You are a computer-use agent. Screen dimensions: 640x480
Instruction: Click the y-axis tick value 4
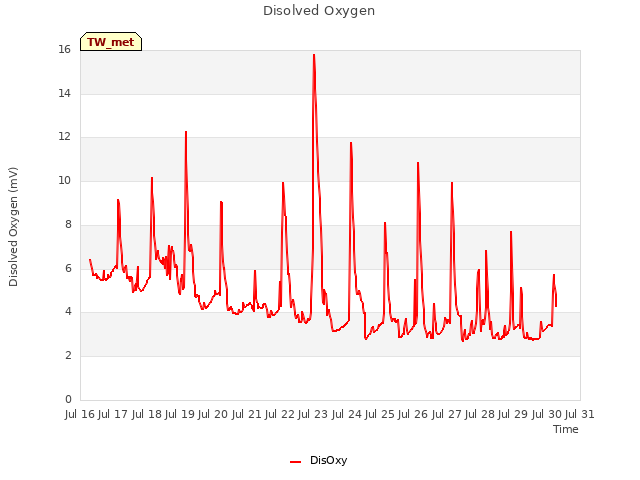click(x=68, y=312)
